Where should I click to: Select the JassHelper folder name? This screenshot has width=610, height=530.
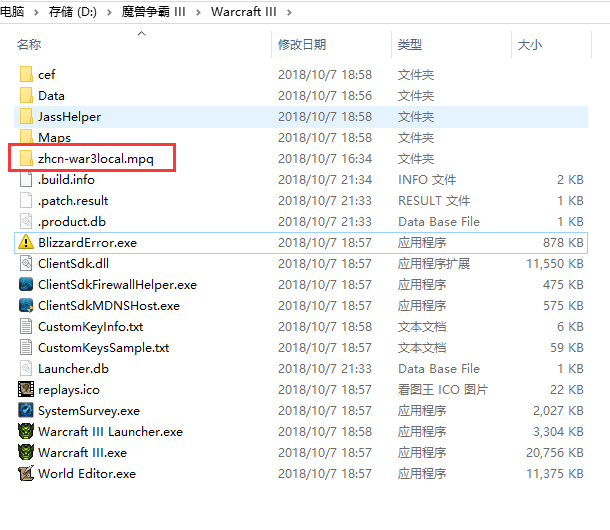[x=69, y=116]
